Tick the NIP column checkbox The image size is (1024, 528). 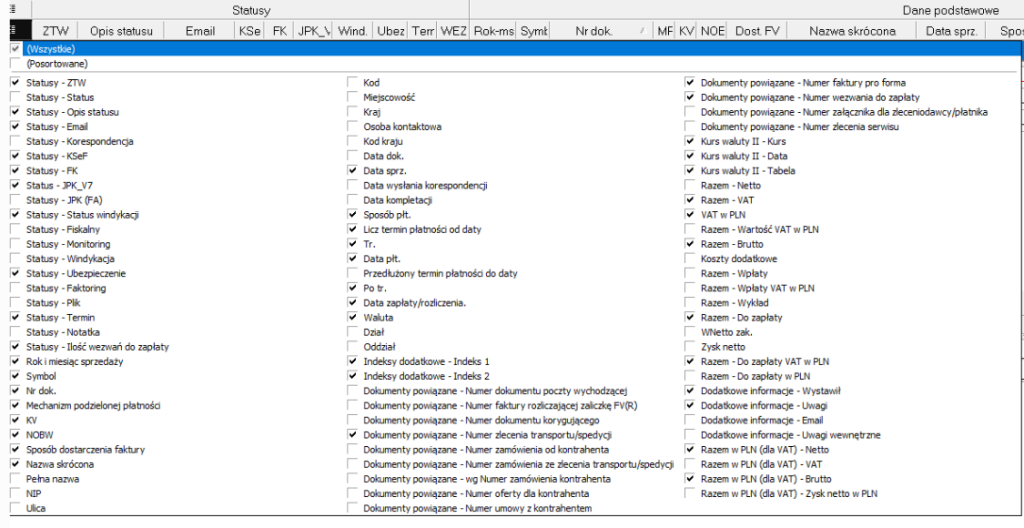[15, 493]
